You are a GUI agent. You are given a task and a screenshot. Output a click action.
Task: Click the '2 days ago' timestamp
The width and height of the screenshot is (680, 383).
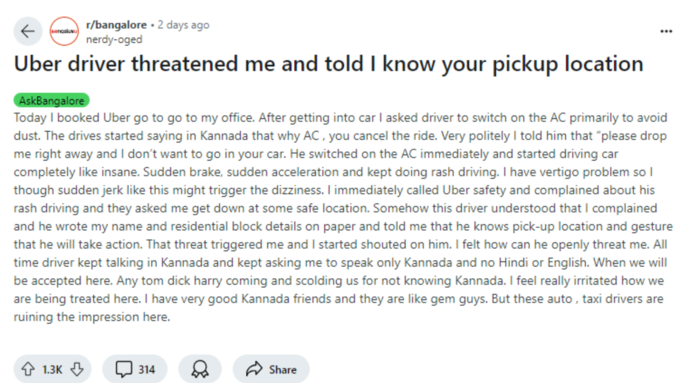point(183,25)
